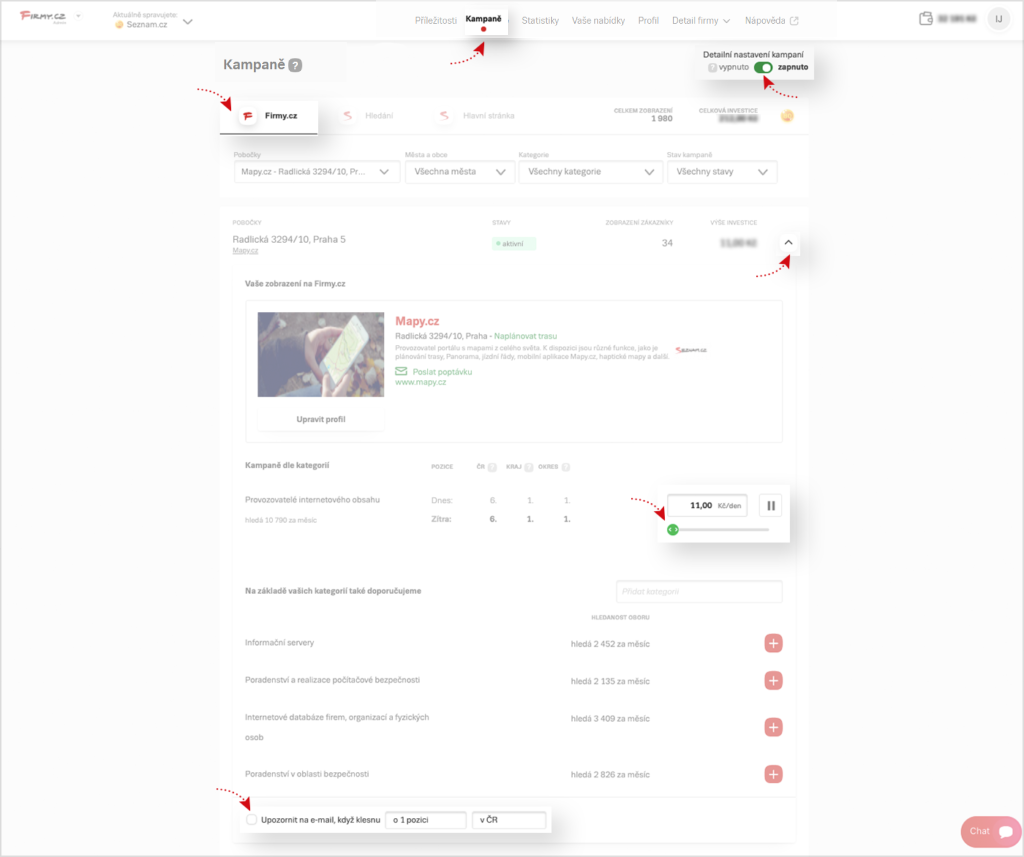The image size is (1024, 857).
Task: Add Internetové databáze firem category
Action: point(773,727)
